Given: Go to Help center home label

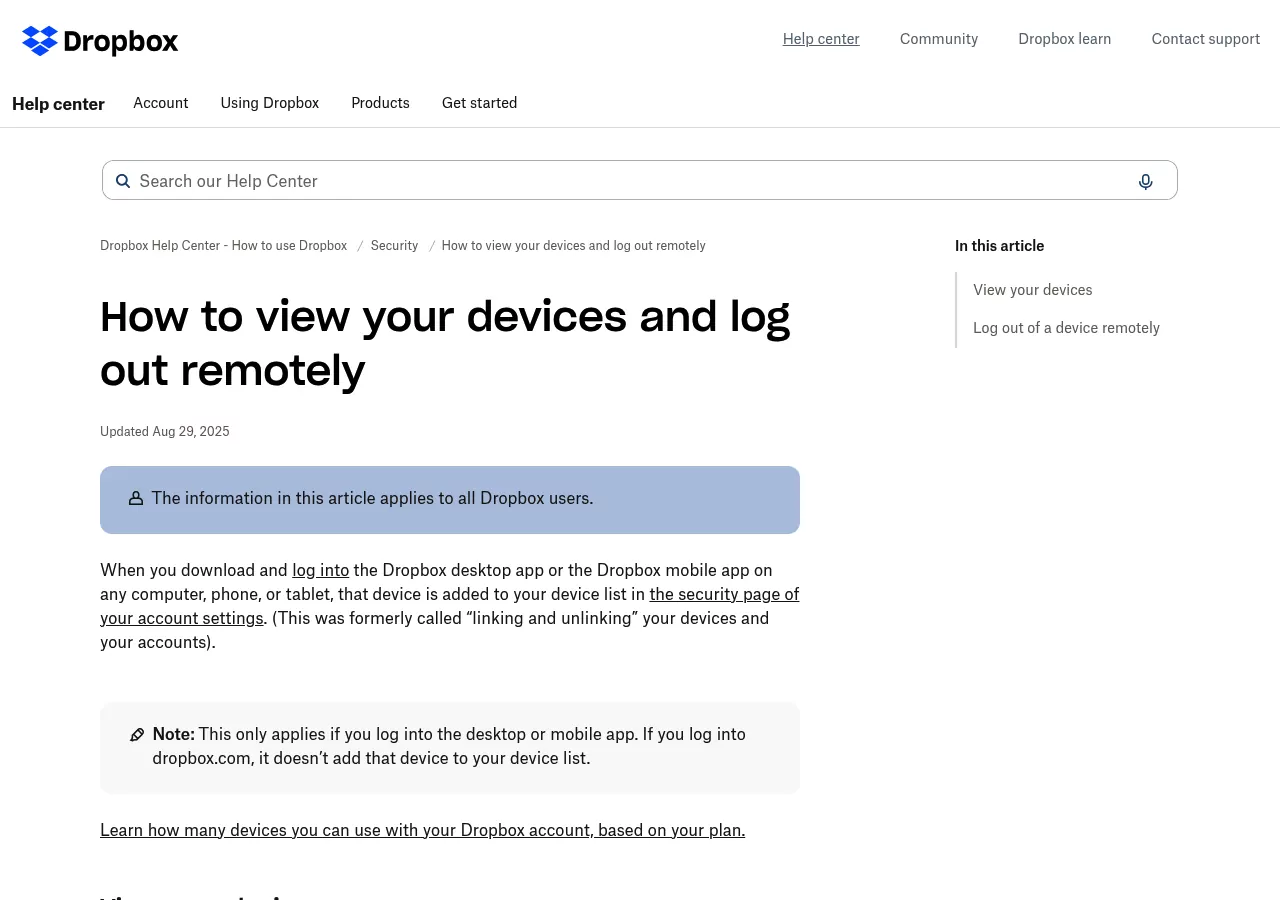Looking at the screenshot, I should tap(58, 104).
